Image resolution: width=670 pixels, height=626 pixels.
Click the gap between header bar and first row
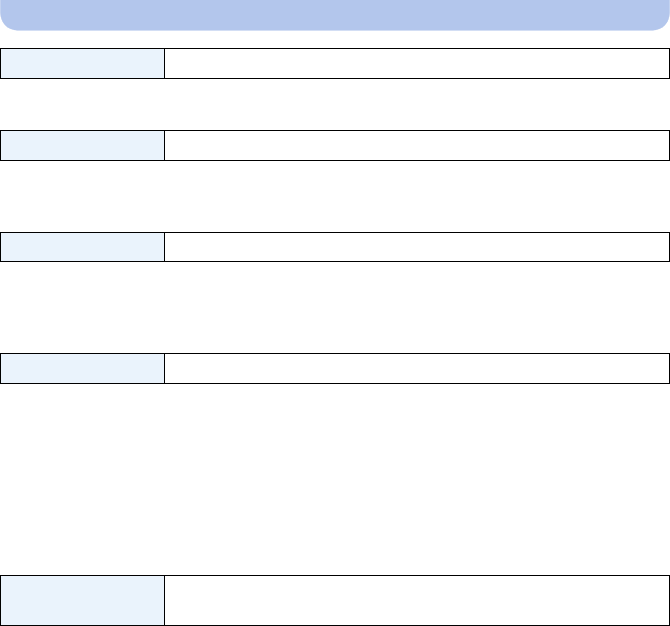(x=335, y=40)
